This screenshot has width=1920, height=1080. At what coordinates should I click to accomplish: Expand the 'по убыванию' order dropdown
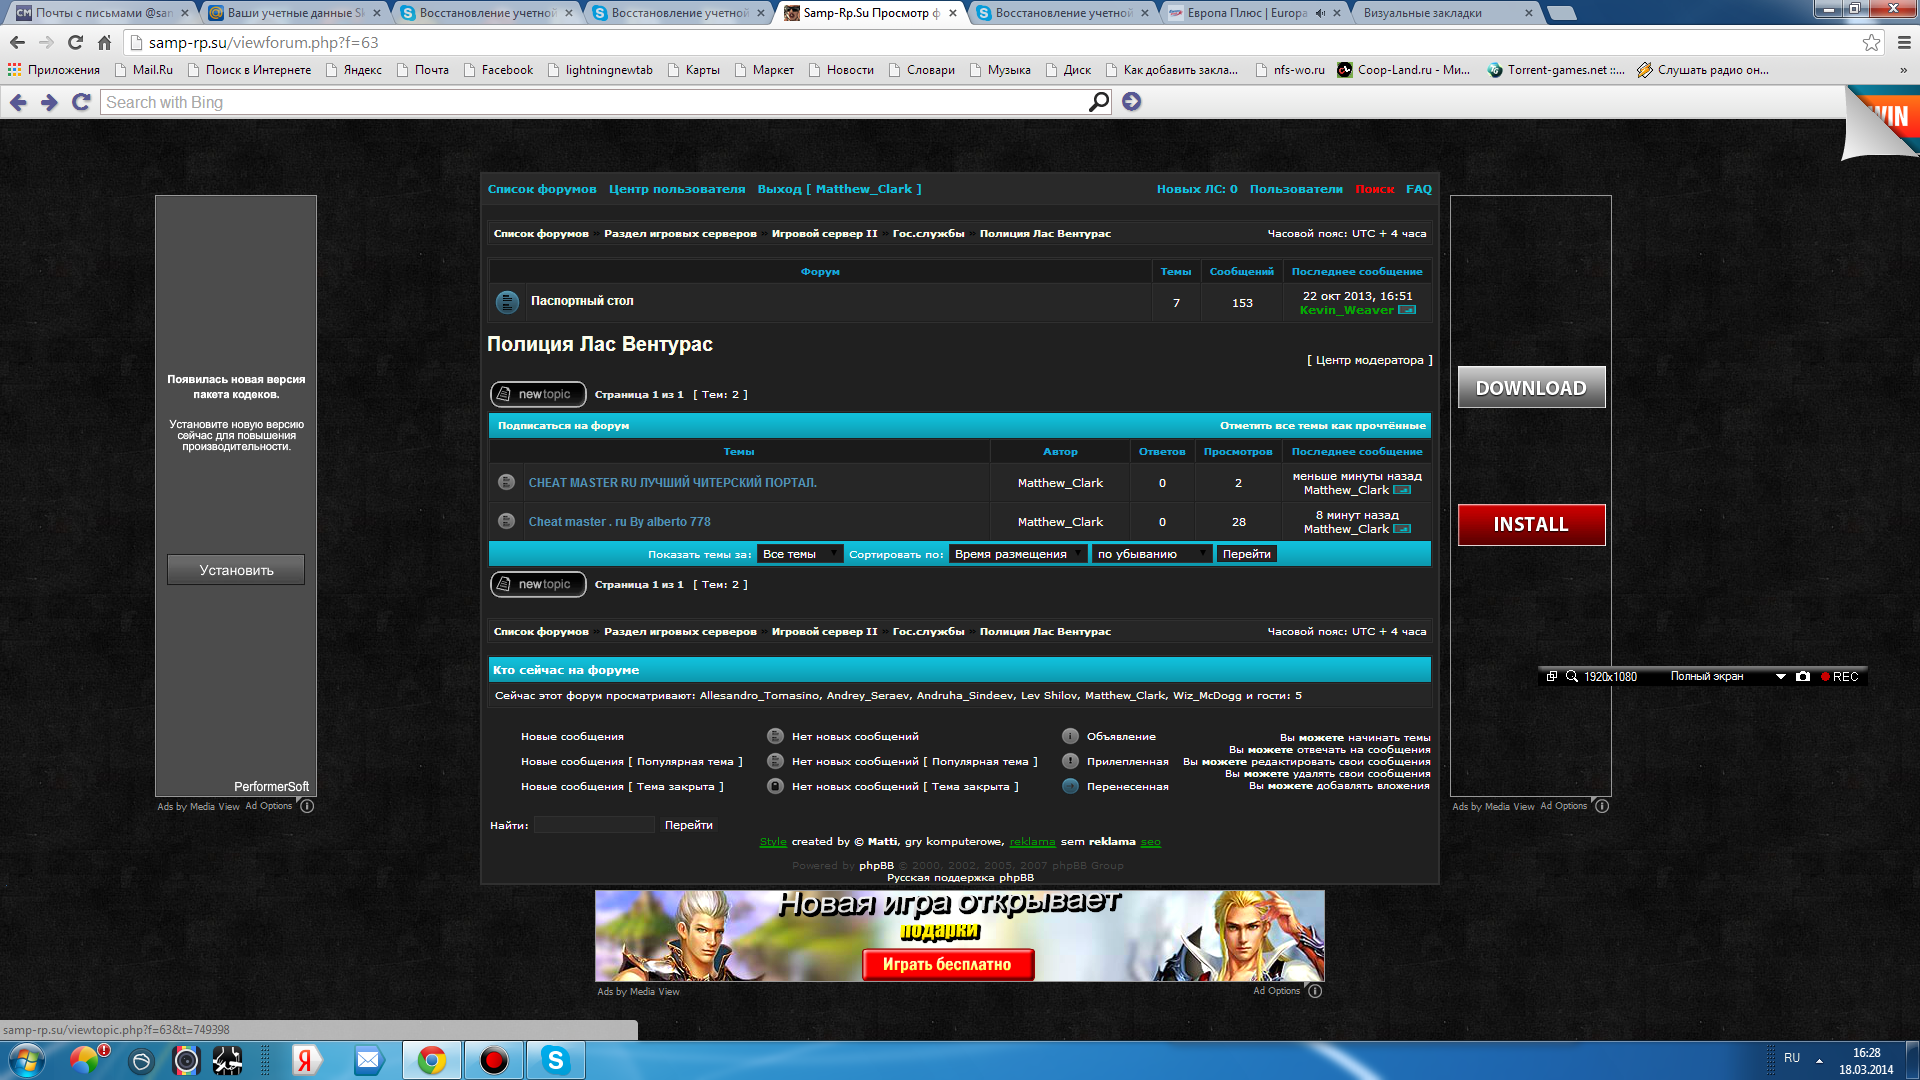[x=1151, y=554]
